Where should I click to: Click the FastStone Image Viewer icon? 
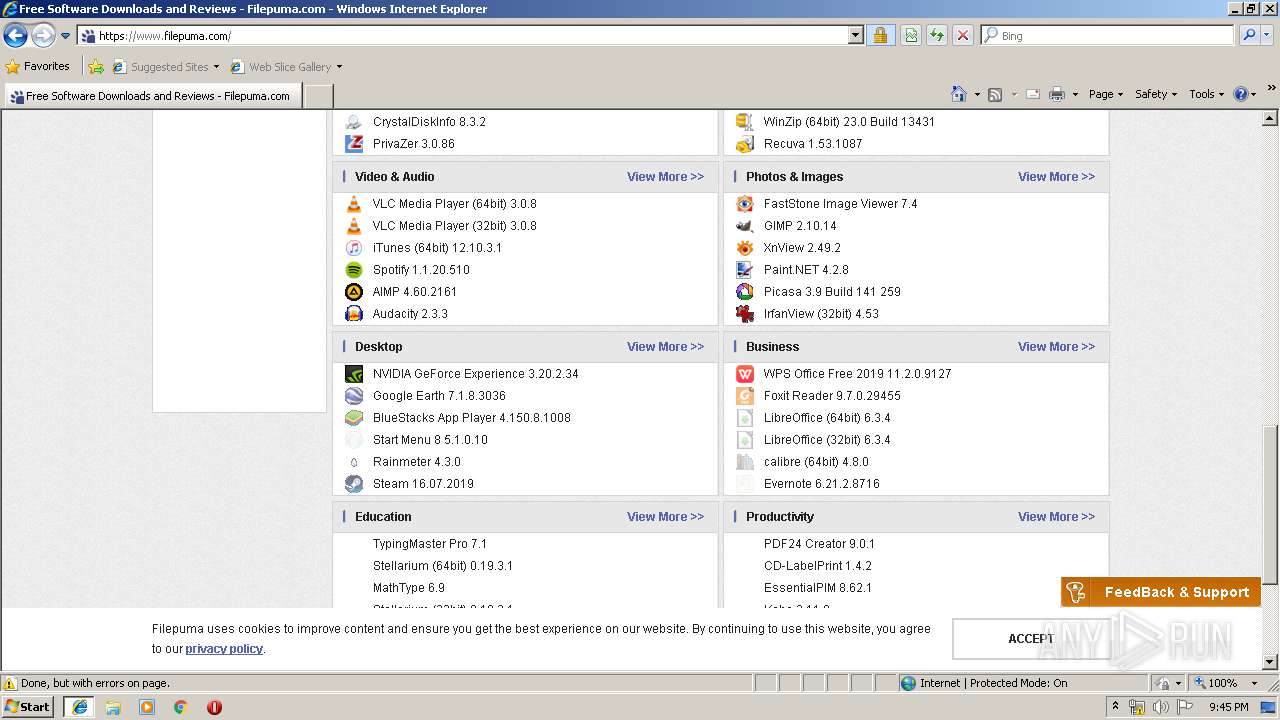pyautogui.click(x=744, y=204)
